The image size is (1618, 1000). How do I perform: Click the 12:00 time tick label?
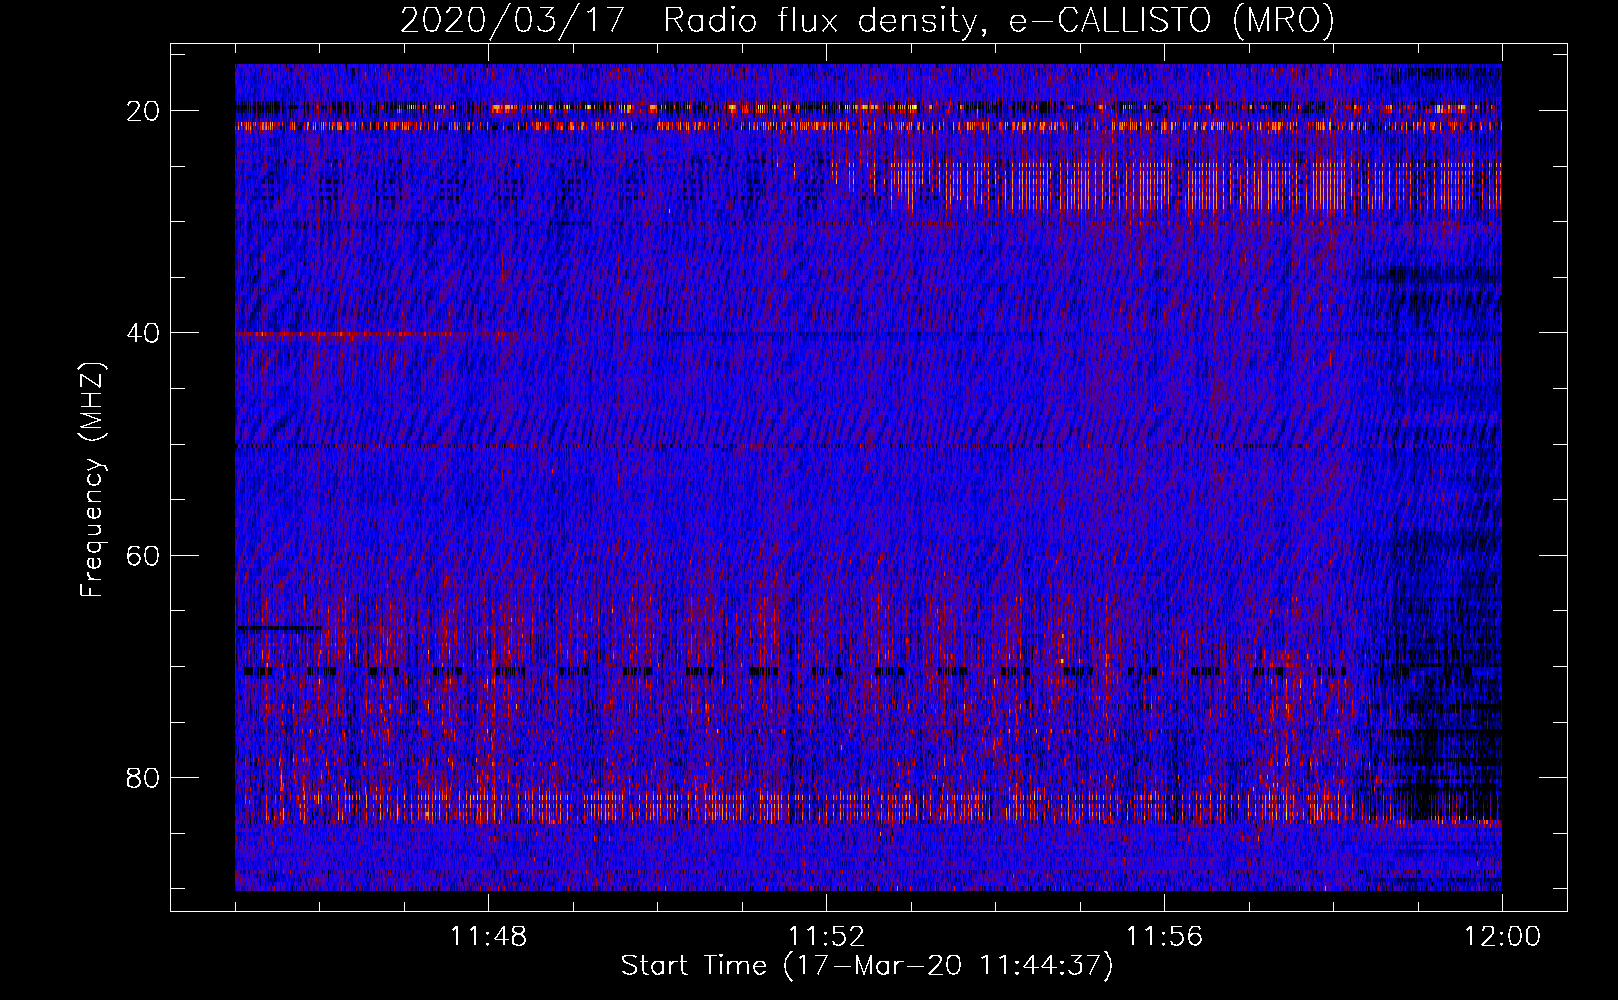[x=1502, y=937]
